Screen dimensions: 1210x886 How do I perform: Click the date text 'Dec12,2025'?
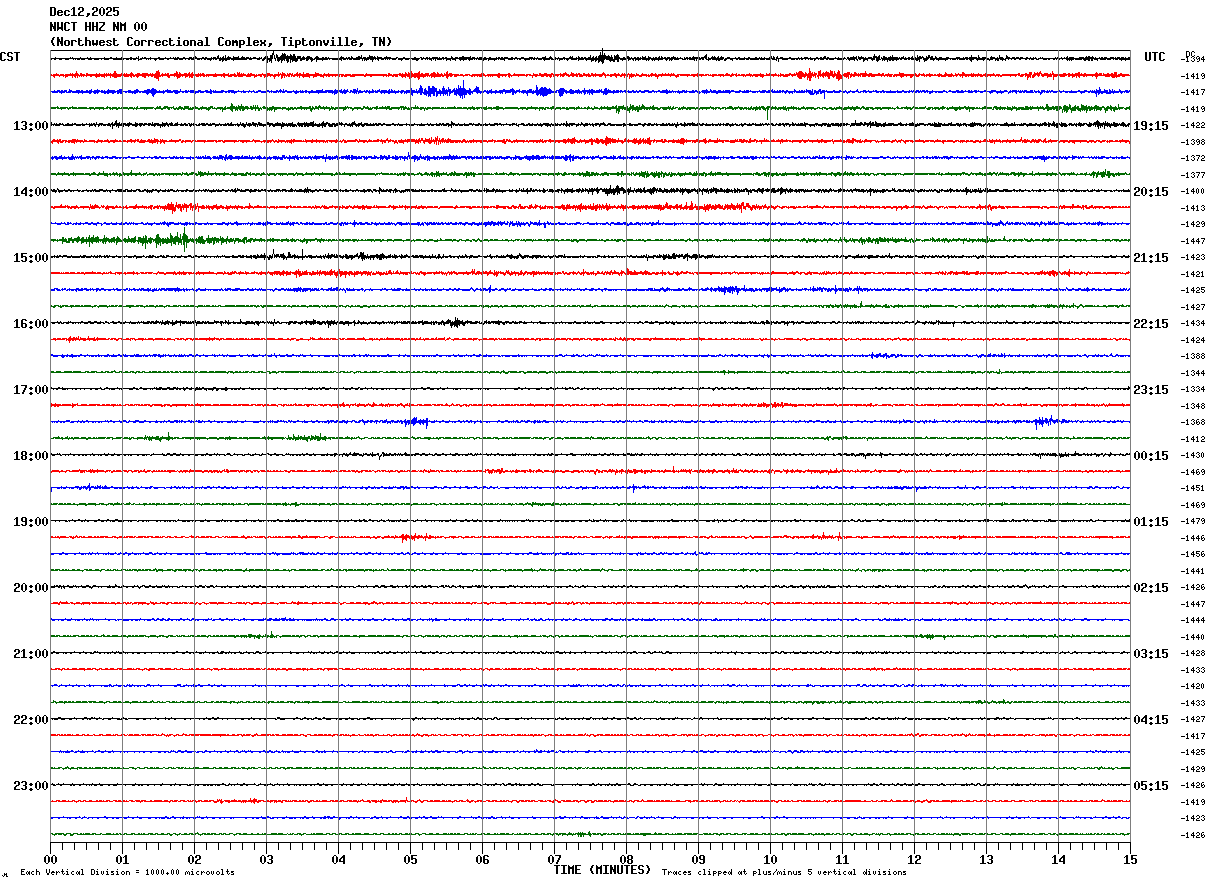[84, 12]
